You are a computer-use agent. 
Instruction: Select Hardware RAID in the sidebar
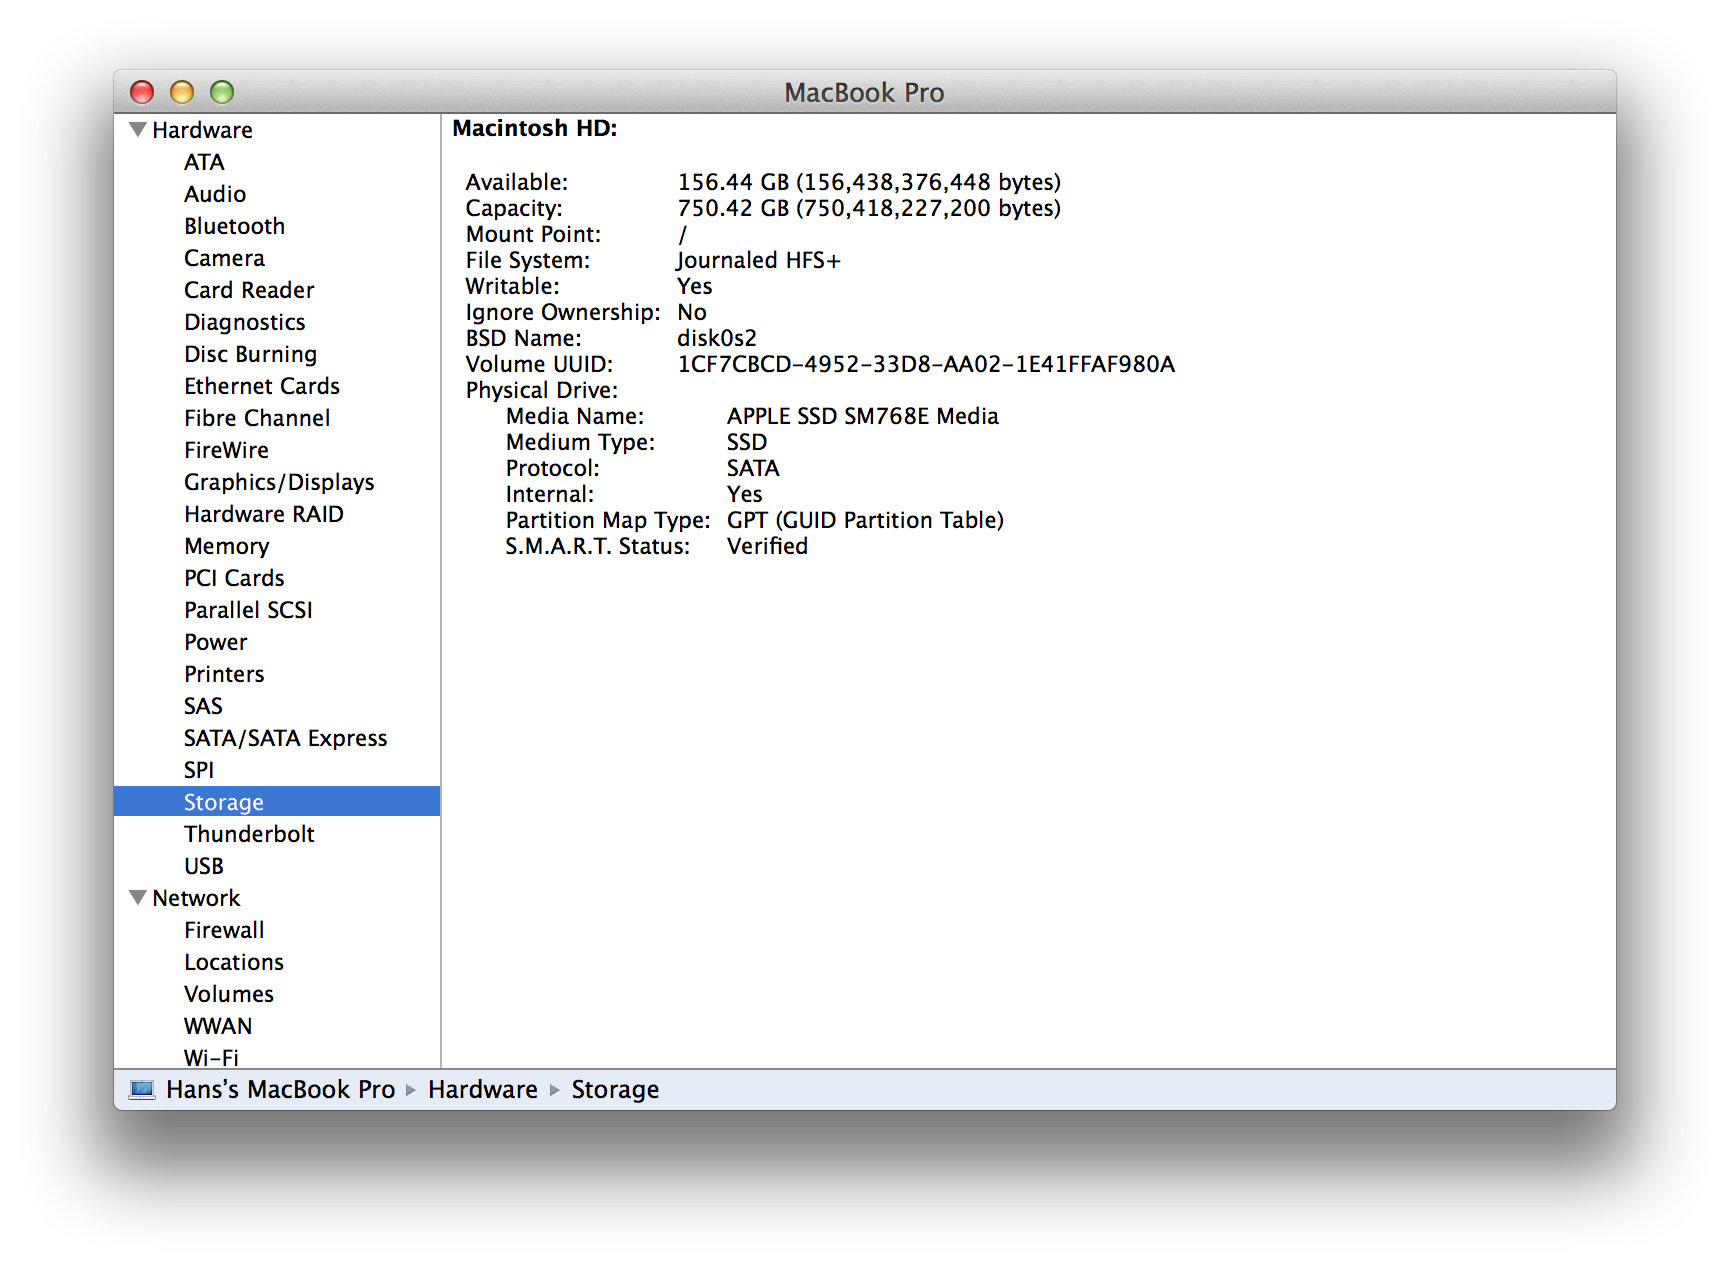264,514
